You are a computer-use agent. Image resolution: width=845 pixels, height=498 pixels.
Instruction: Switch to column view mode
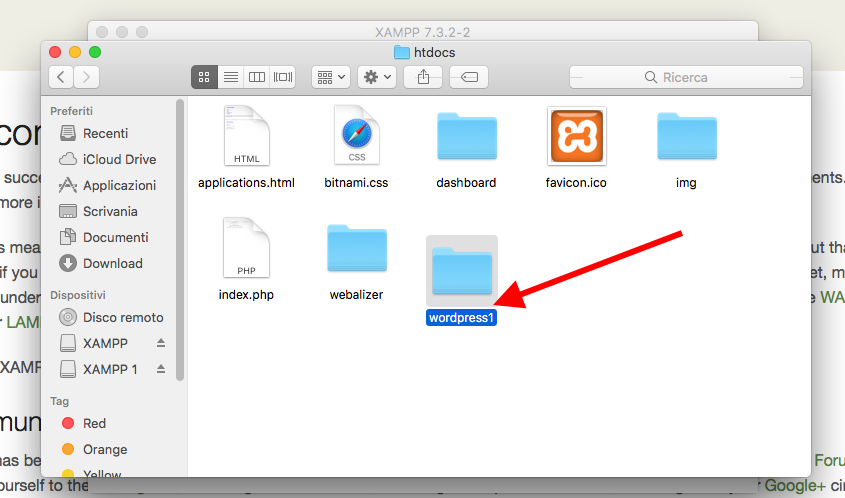257,77
